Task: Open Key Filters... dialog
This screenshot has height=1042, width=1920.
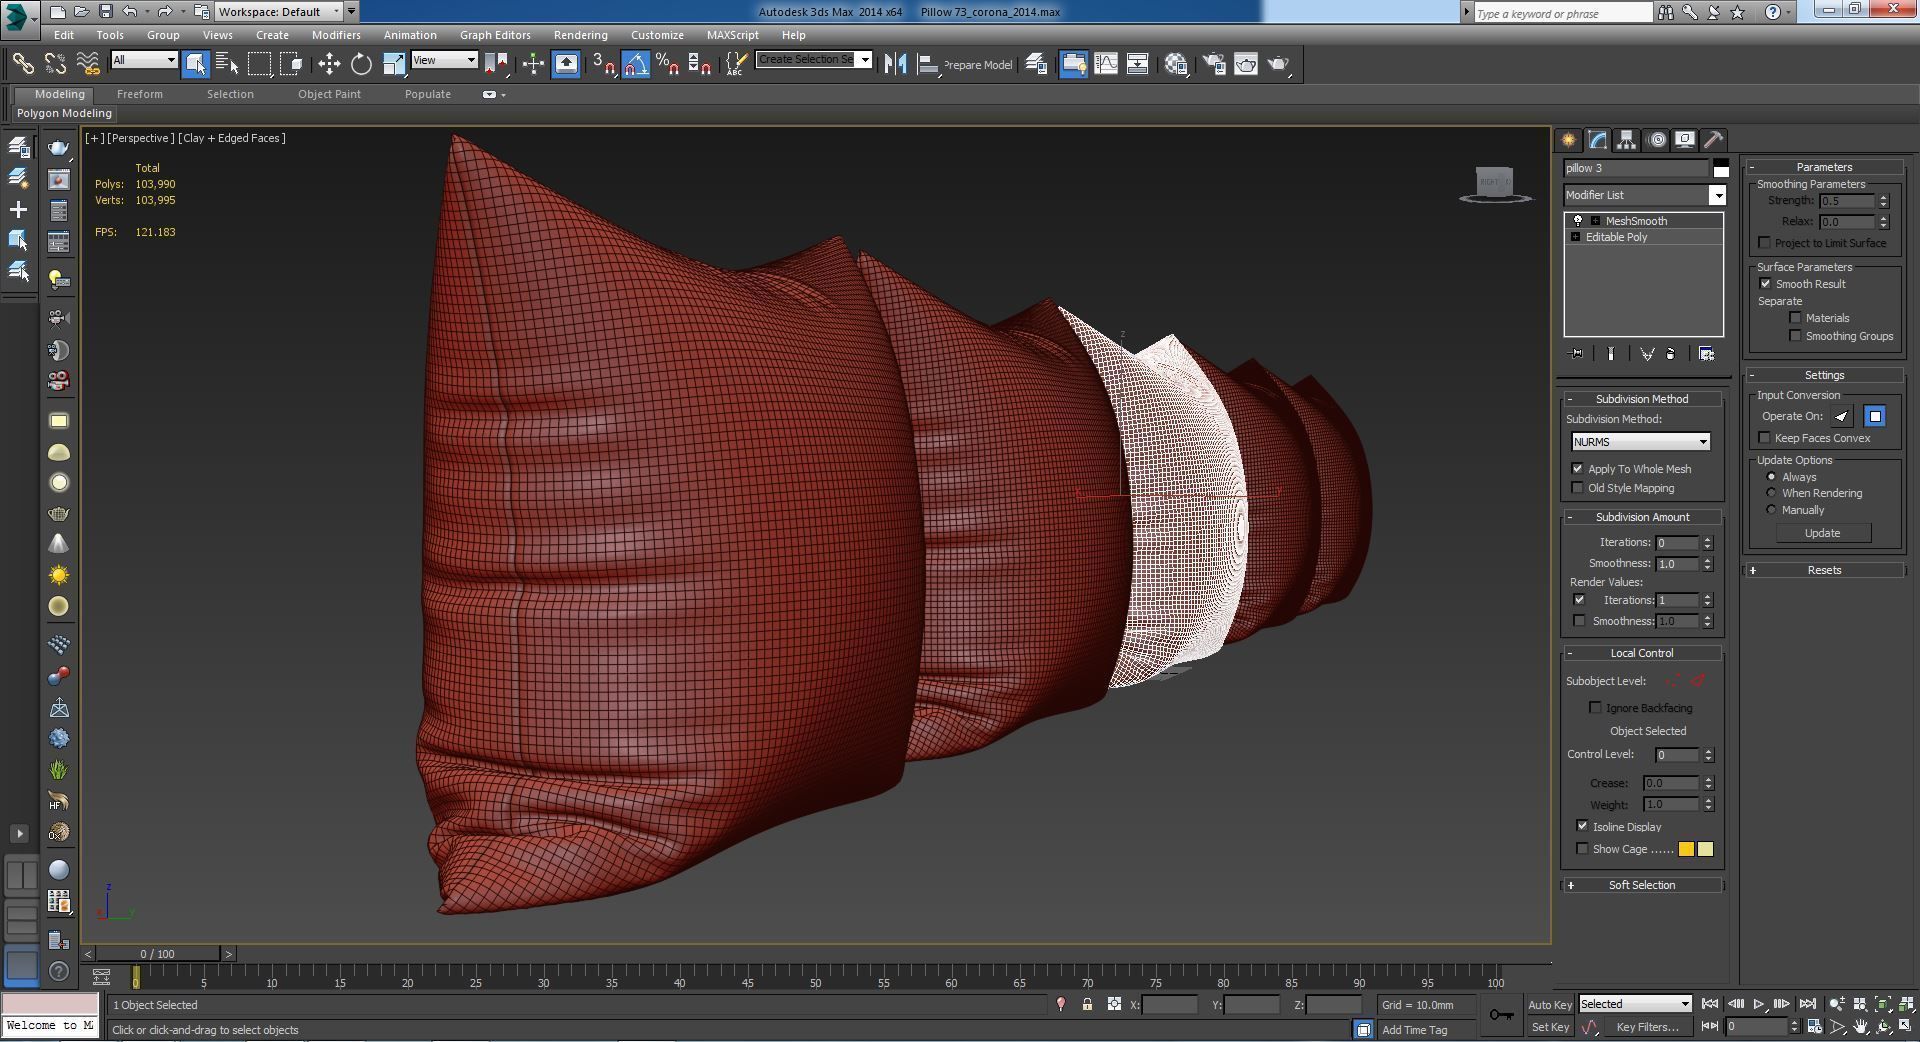Action: pos(1647,1027)
